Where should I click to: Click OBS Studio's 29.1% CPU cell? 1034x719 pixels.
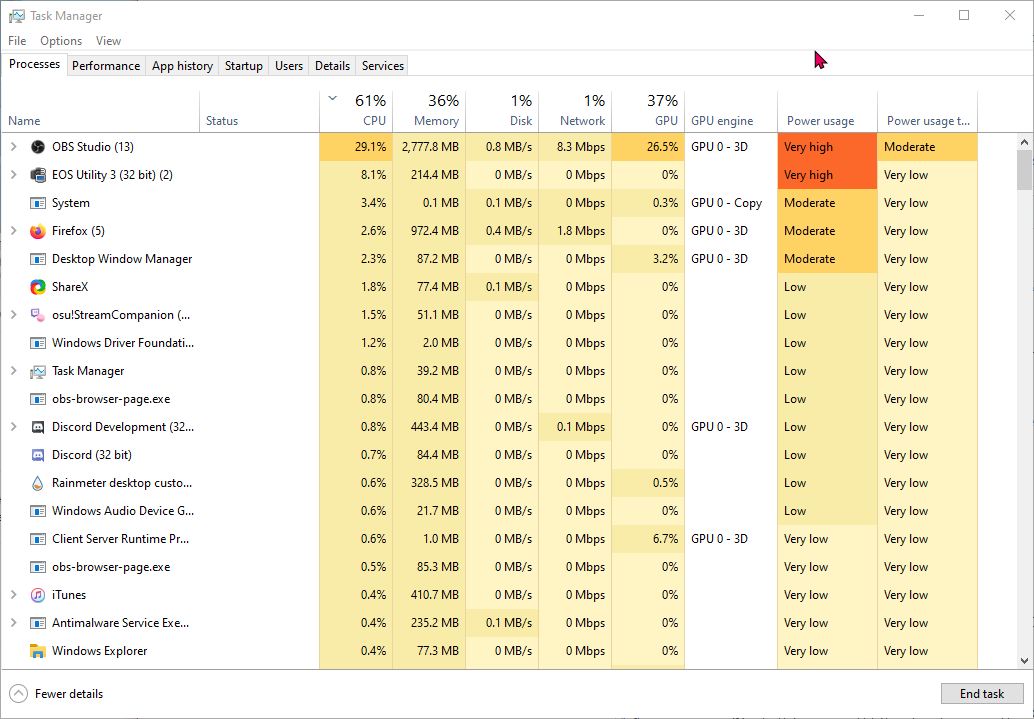point(356,147)
